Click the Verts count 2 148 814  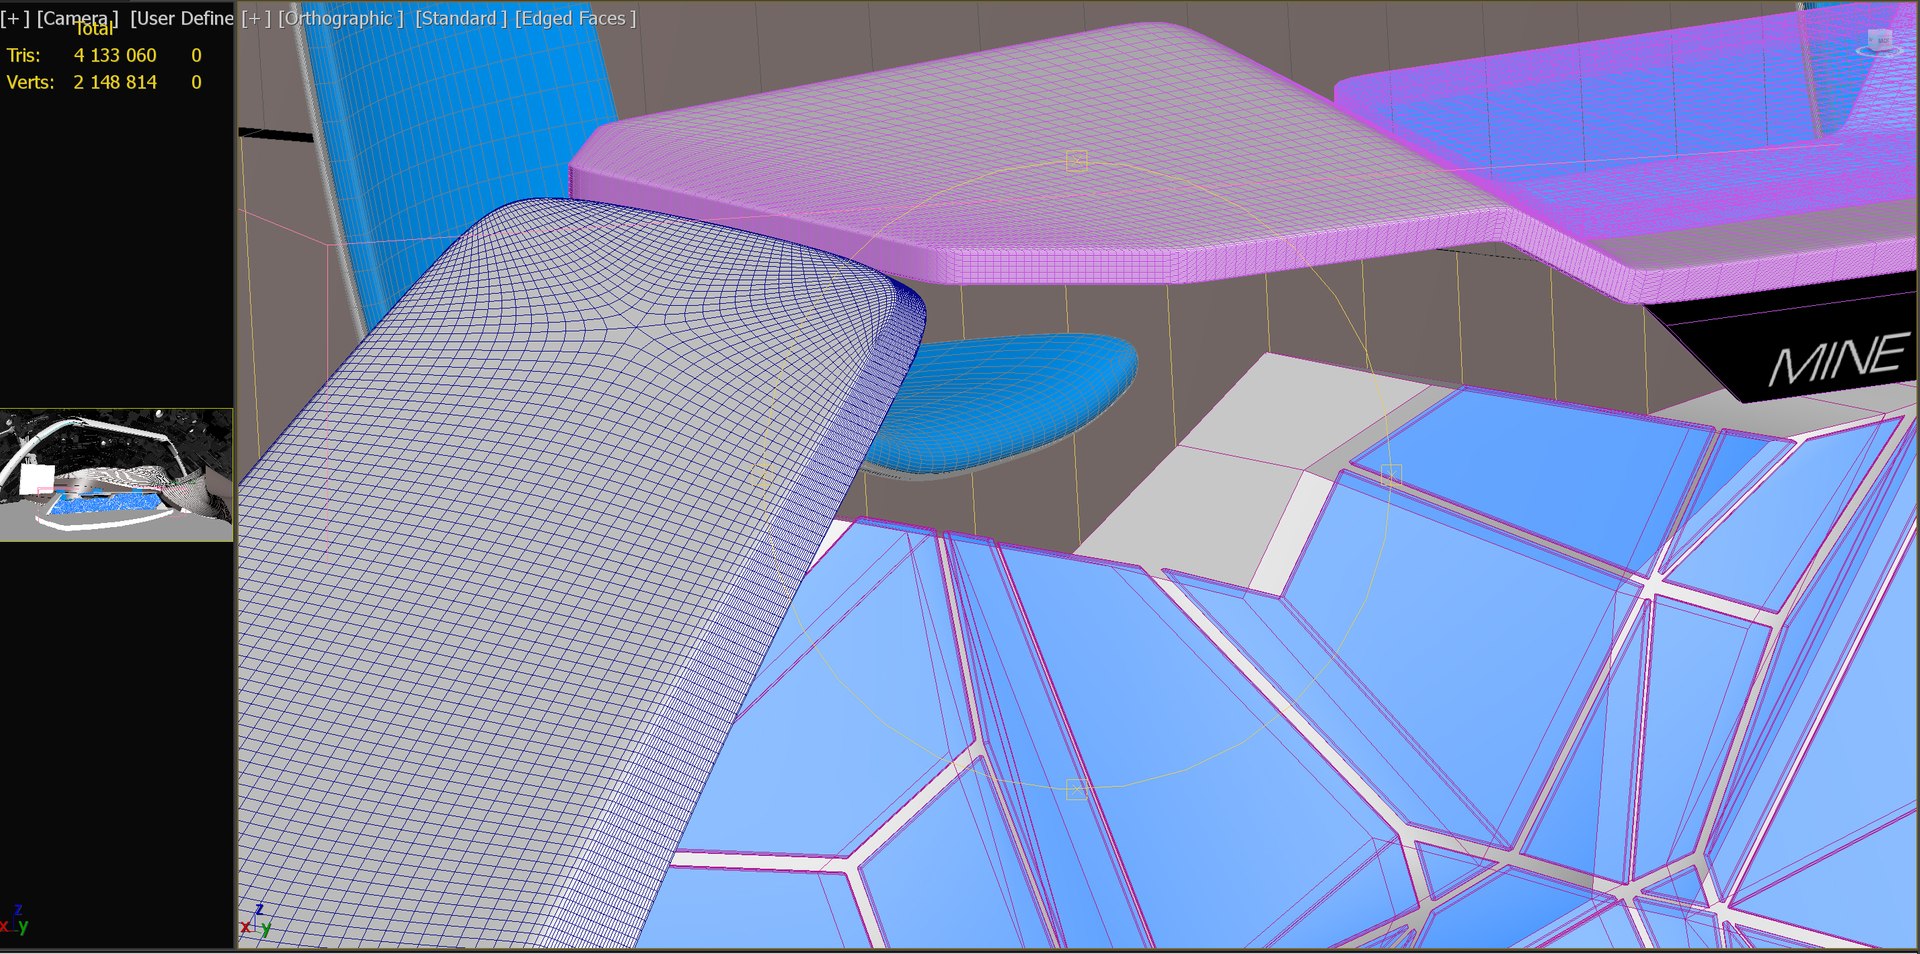click(x=115, y=82)
